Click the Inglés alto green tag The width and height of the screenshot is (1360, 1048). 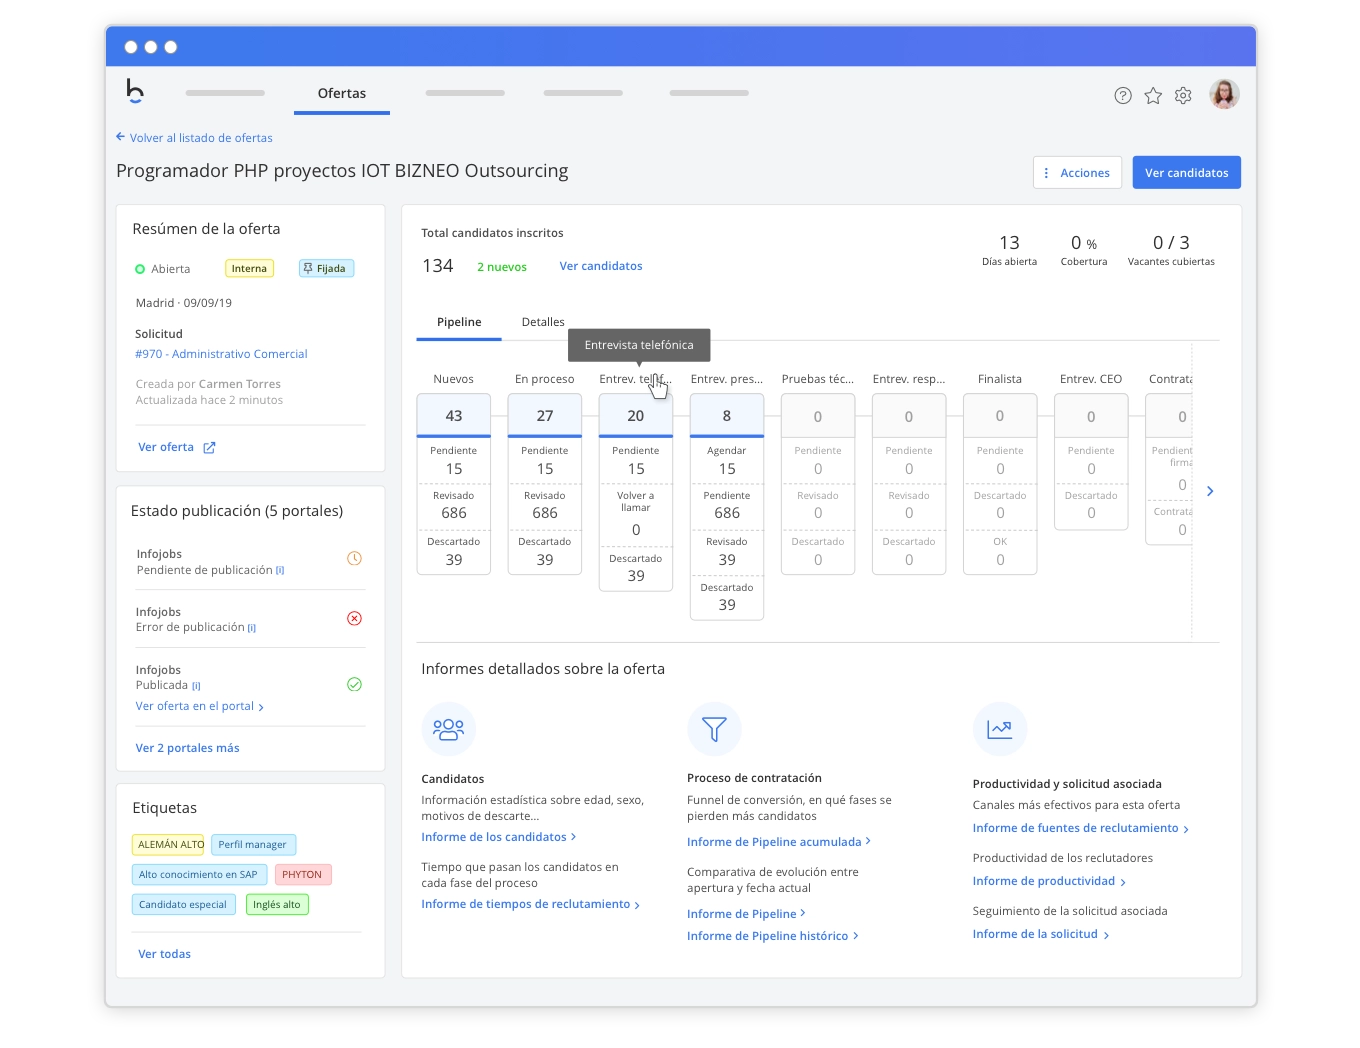pos(277,905)
